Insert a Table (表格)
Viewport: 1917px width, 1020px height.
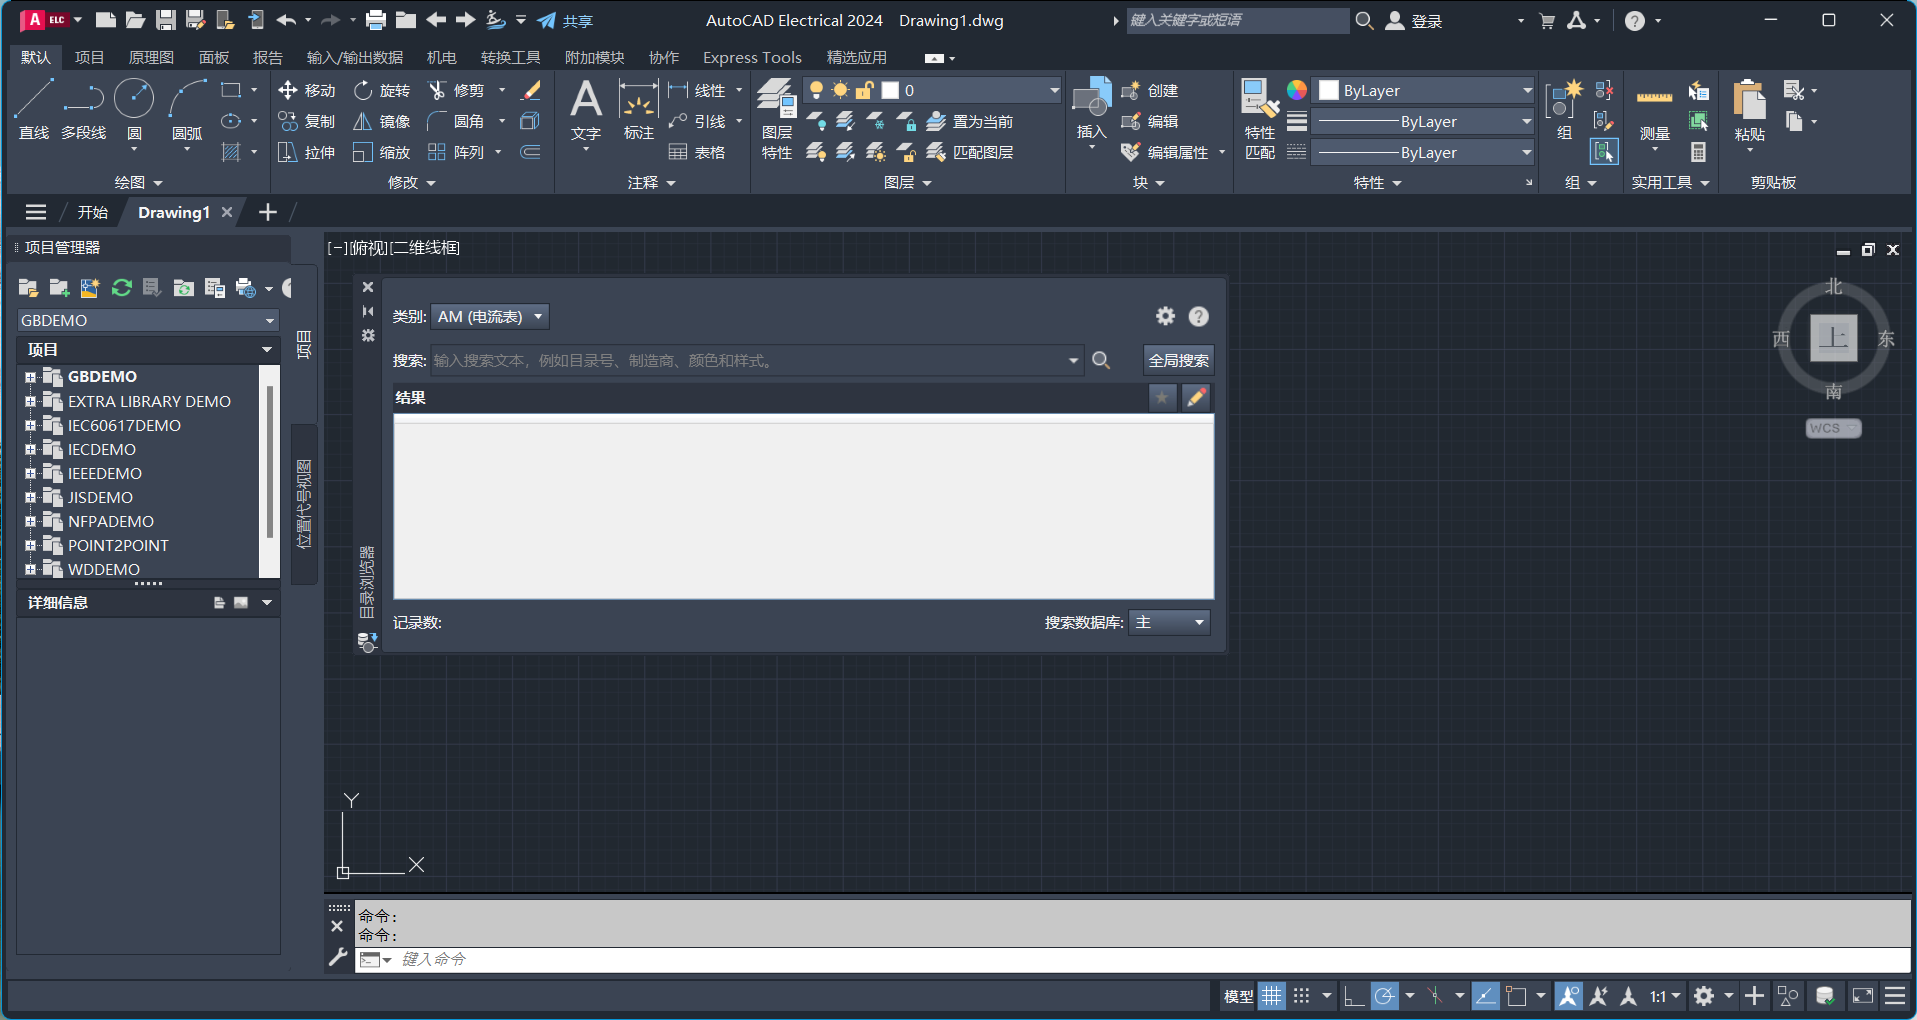[x=697, y=153]
